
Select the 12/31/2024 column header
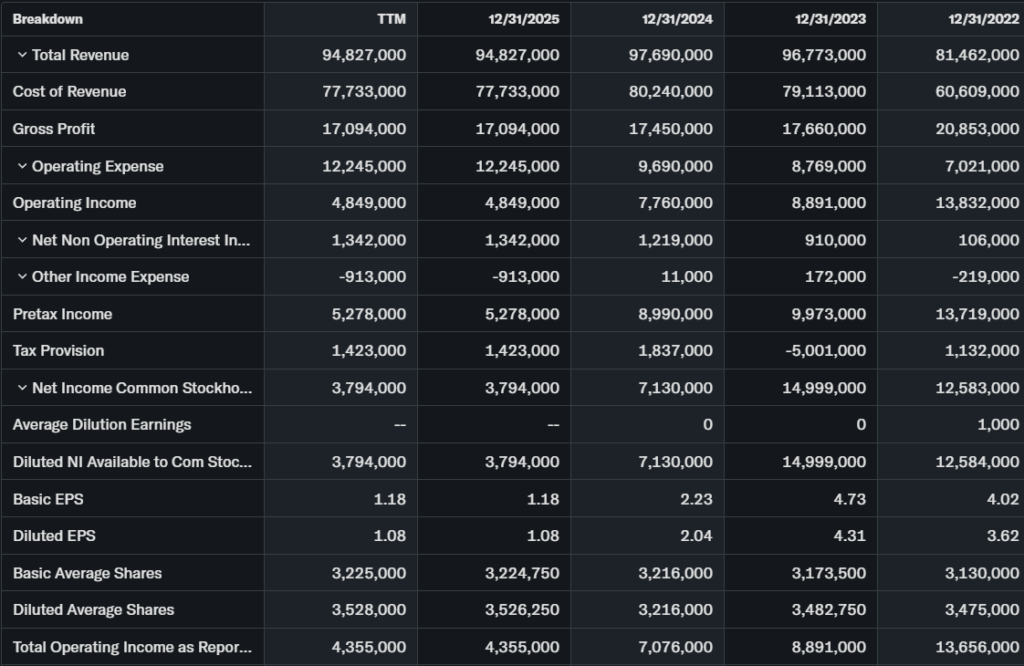678,19
